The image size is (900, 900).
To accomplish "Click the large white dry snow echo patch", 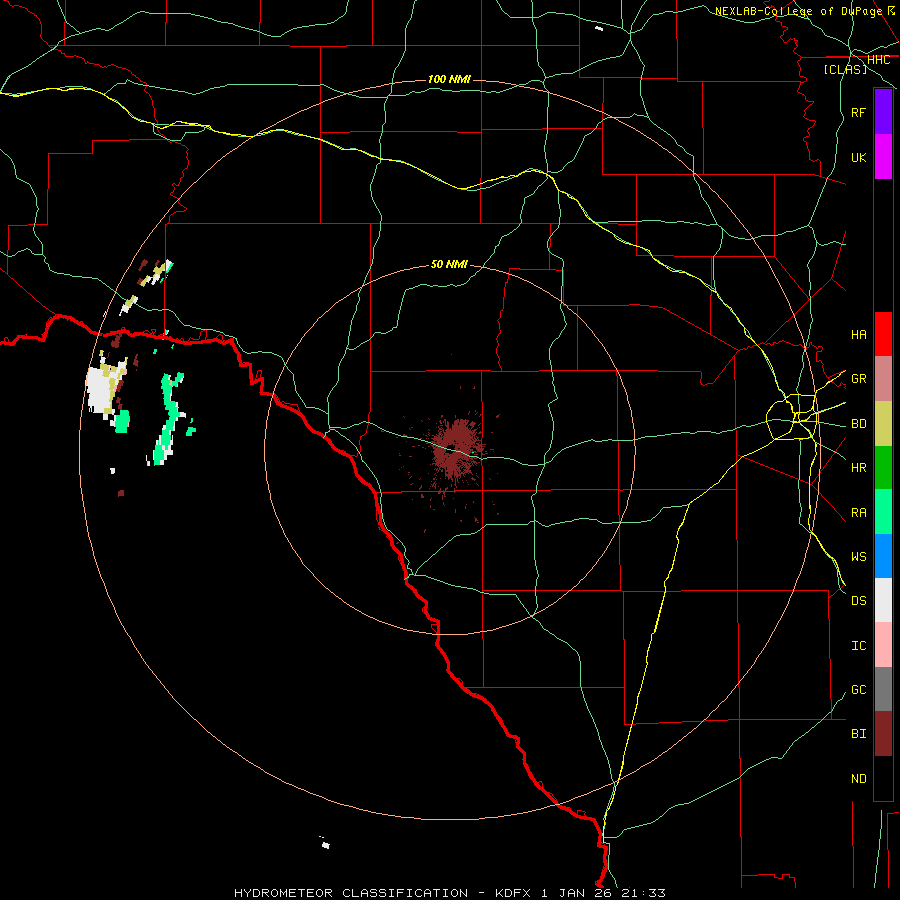I will (102, 389).
